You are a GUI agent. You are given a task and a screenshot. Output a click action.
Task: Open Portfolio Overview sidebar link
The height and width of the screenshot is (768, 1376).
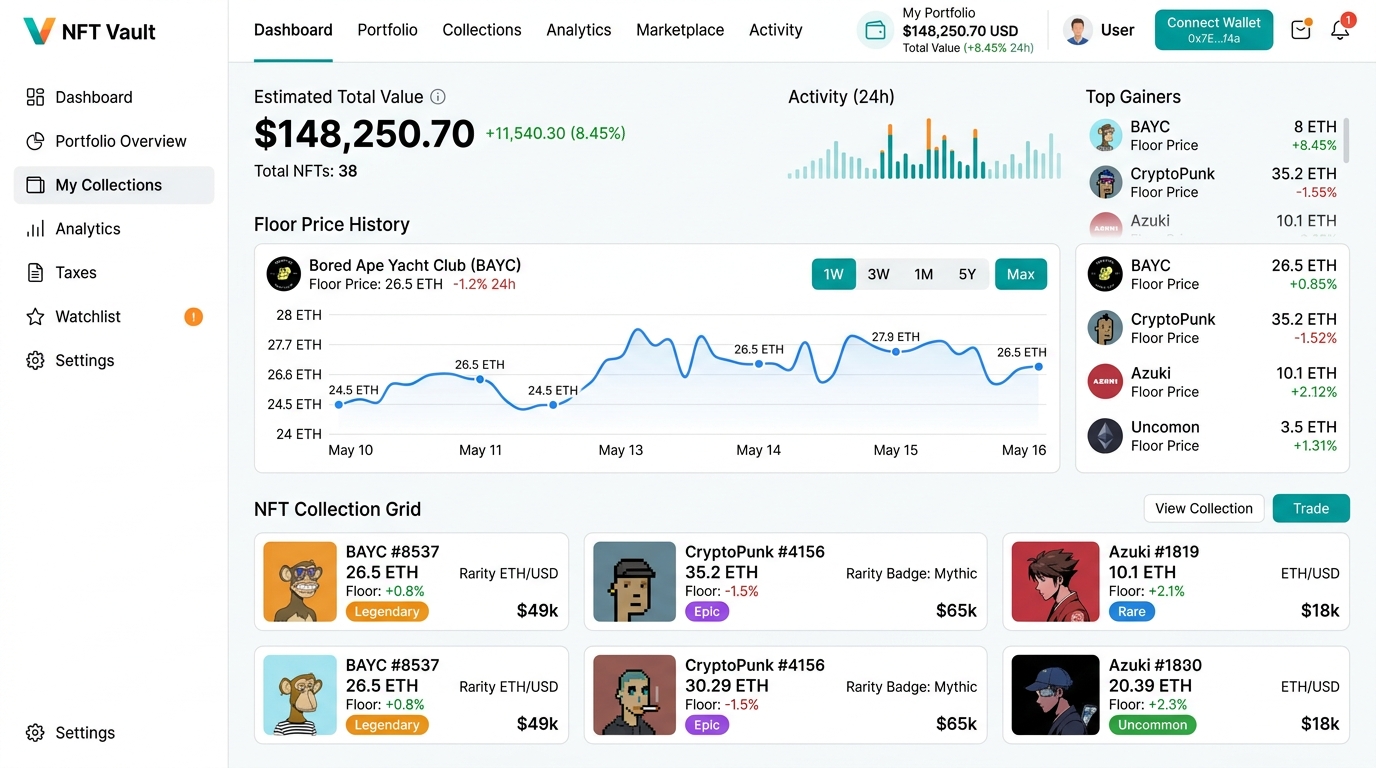click(121, 141)
